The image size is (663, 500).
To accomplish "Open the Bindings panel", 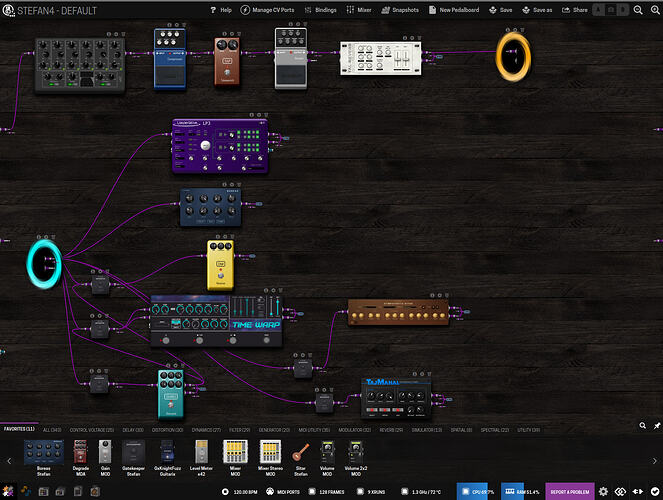I will [x=321, y=10].
